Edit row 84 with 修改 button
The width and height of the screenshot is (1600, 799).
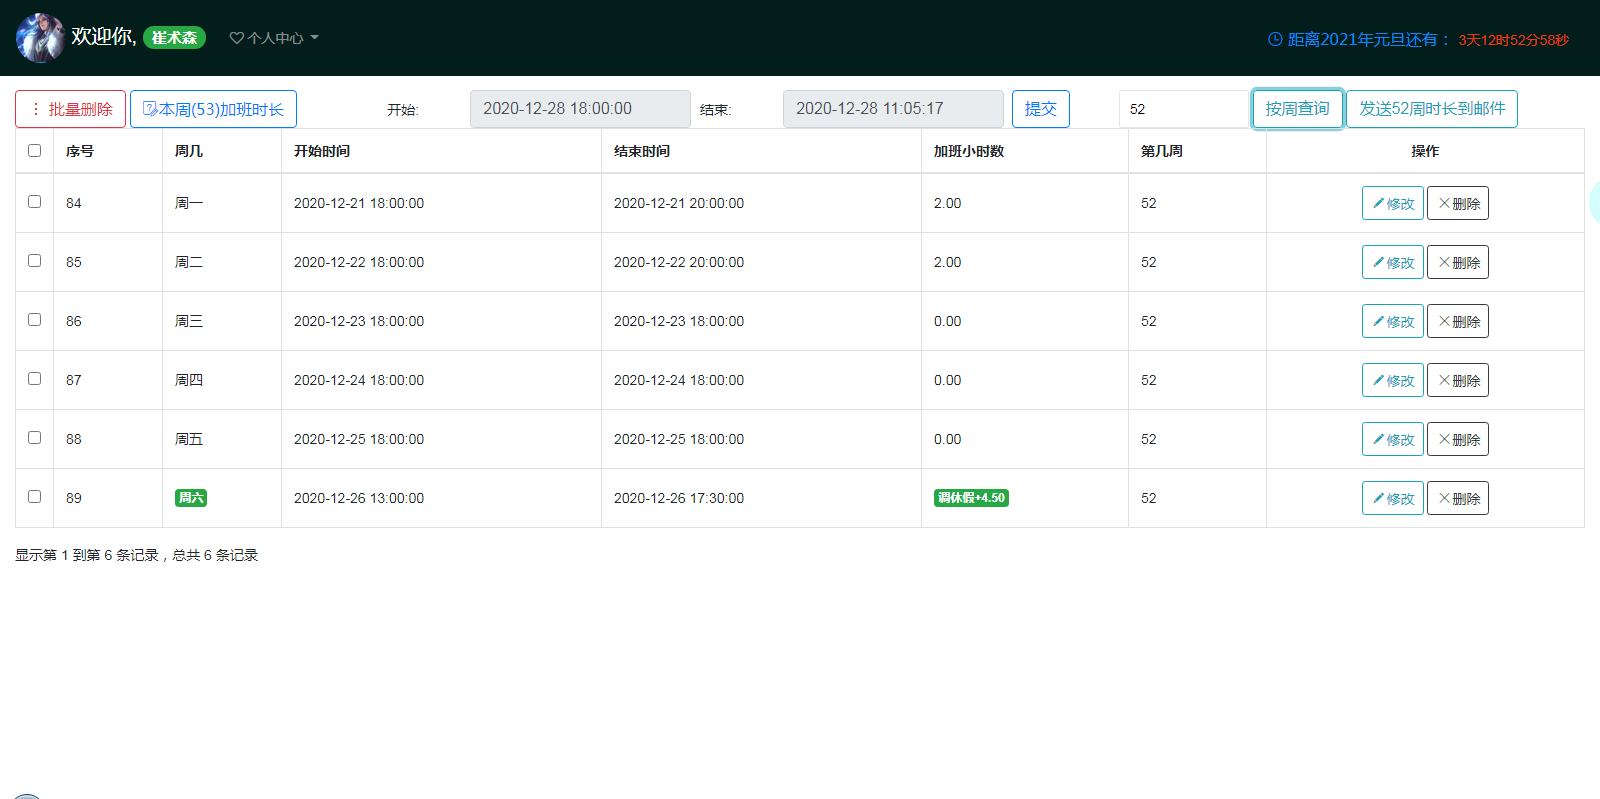tap(1393, 203)
